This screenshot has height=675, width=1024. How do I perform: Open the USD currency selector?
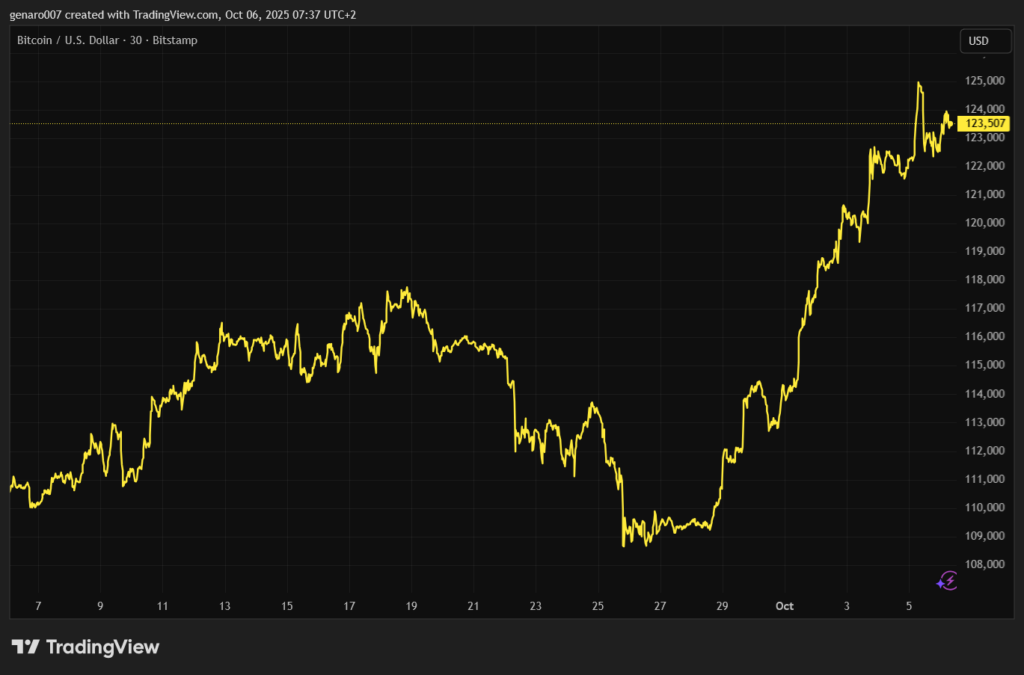tap(978, 41)
